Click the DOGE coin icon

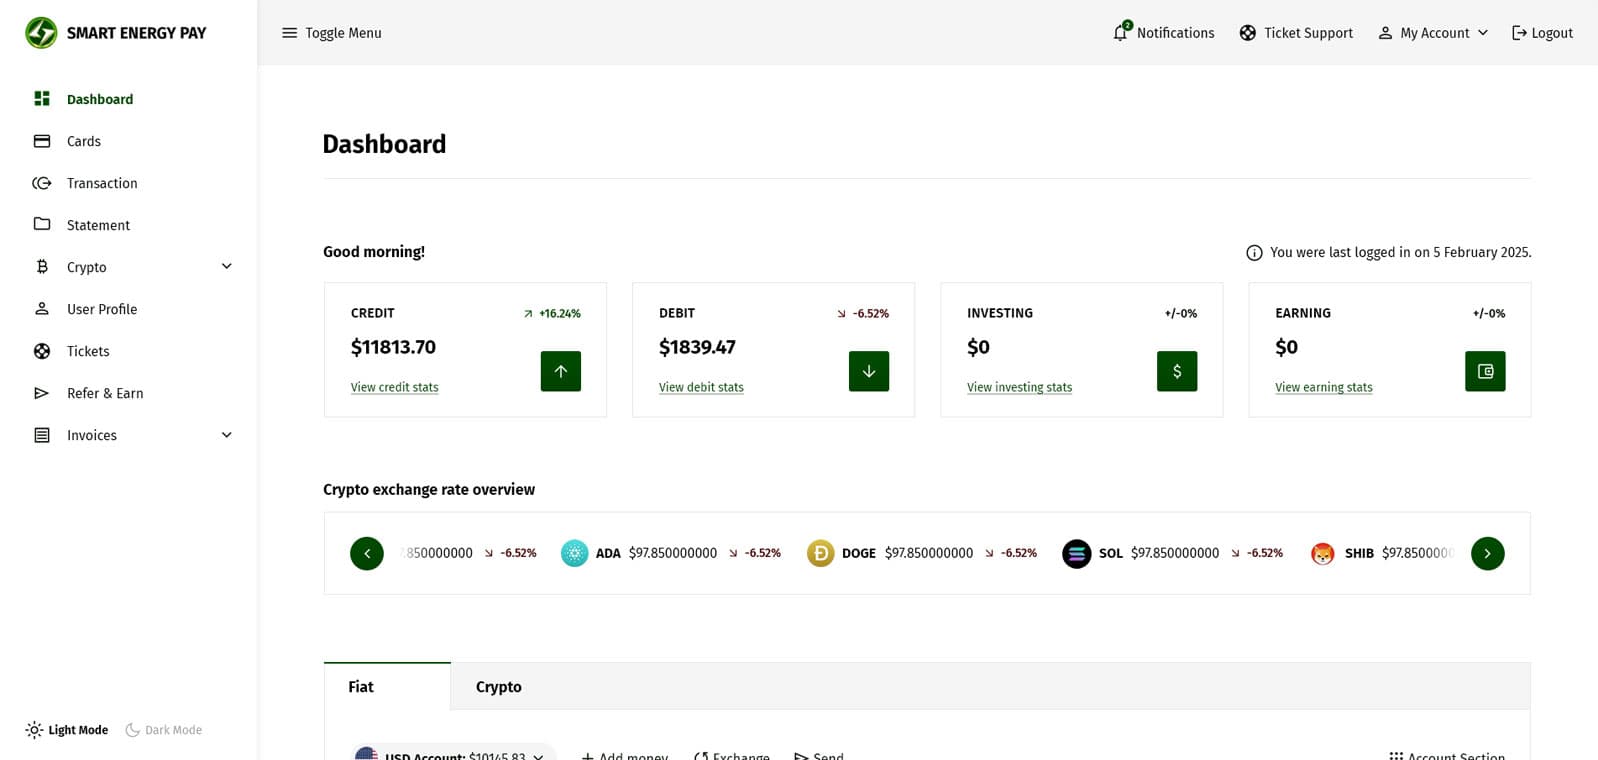point(821,553)
